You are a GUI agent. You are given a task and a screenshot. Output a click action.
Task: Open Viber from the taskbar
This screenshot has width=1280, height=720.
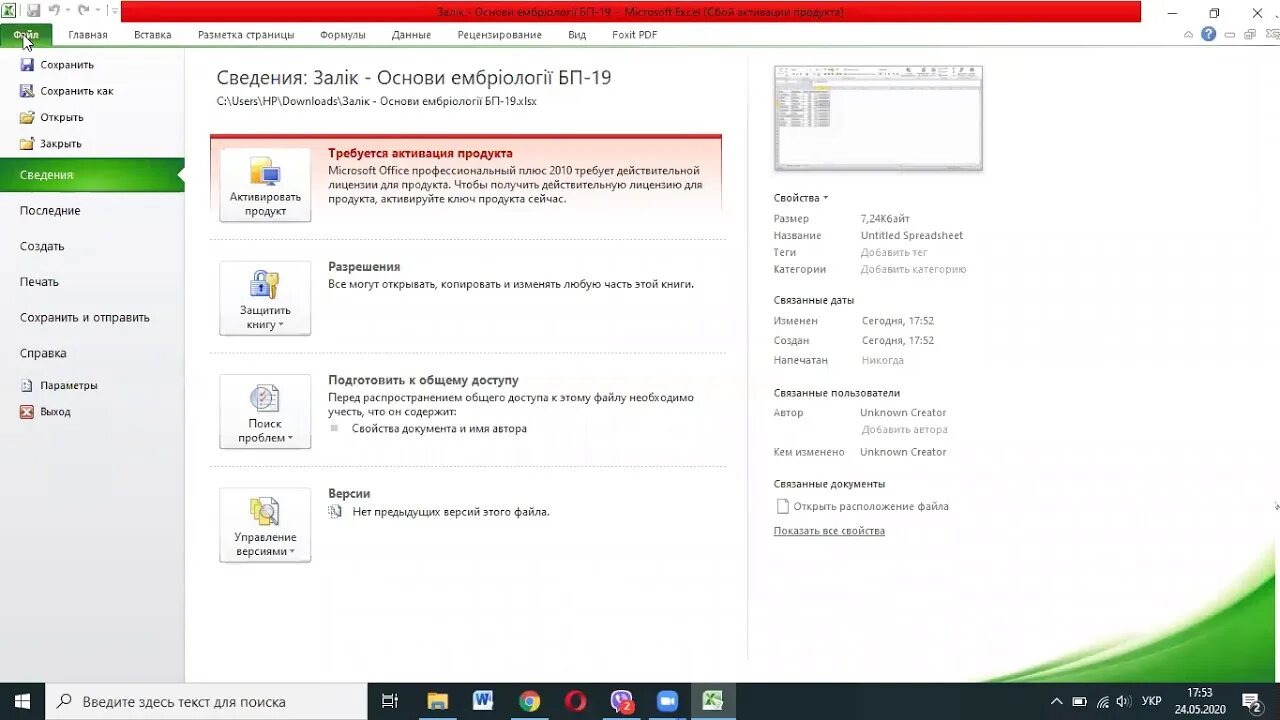coord(622,701)
